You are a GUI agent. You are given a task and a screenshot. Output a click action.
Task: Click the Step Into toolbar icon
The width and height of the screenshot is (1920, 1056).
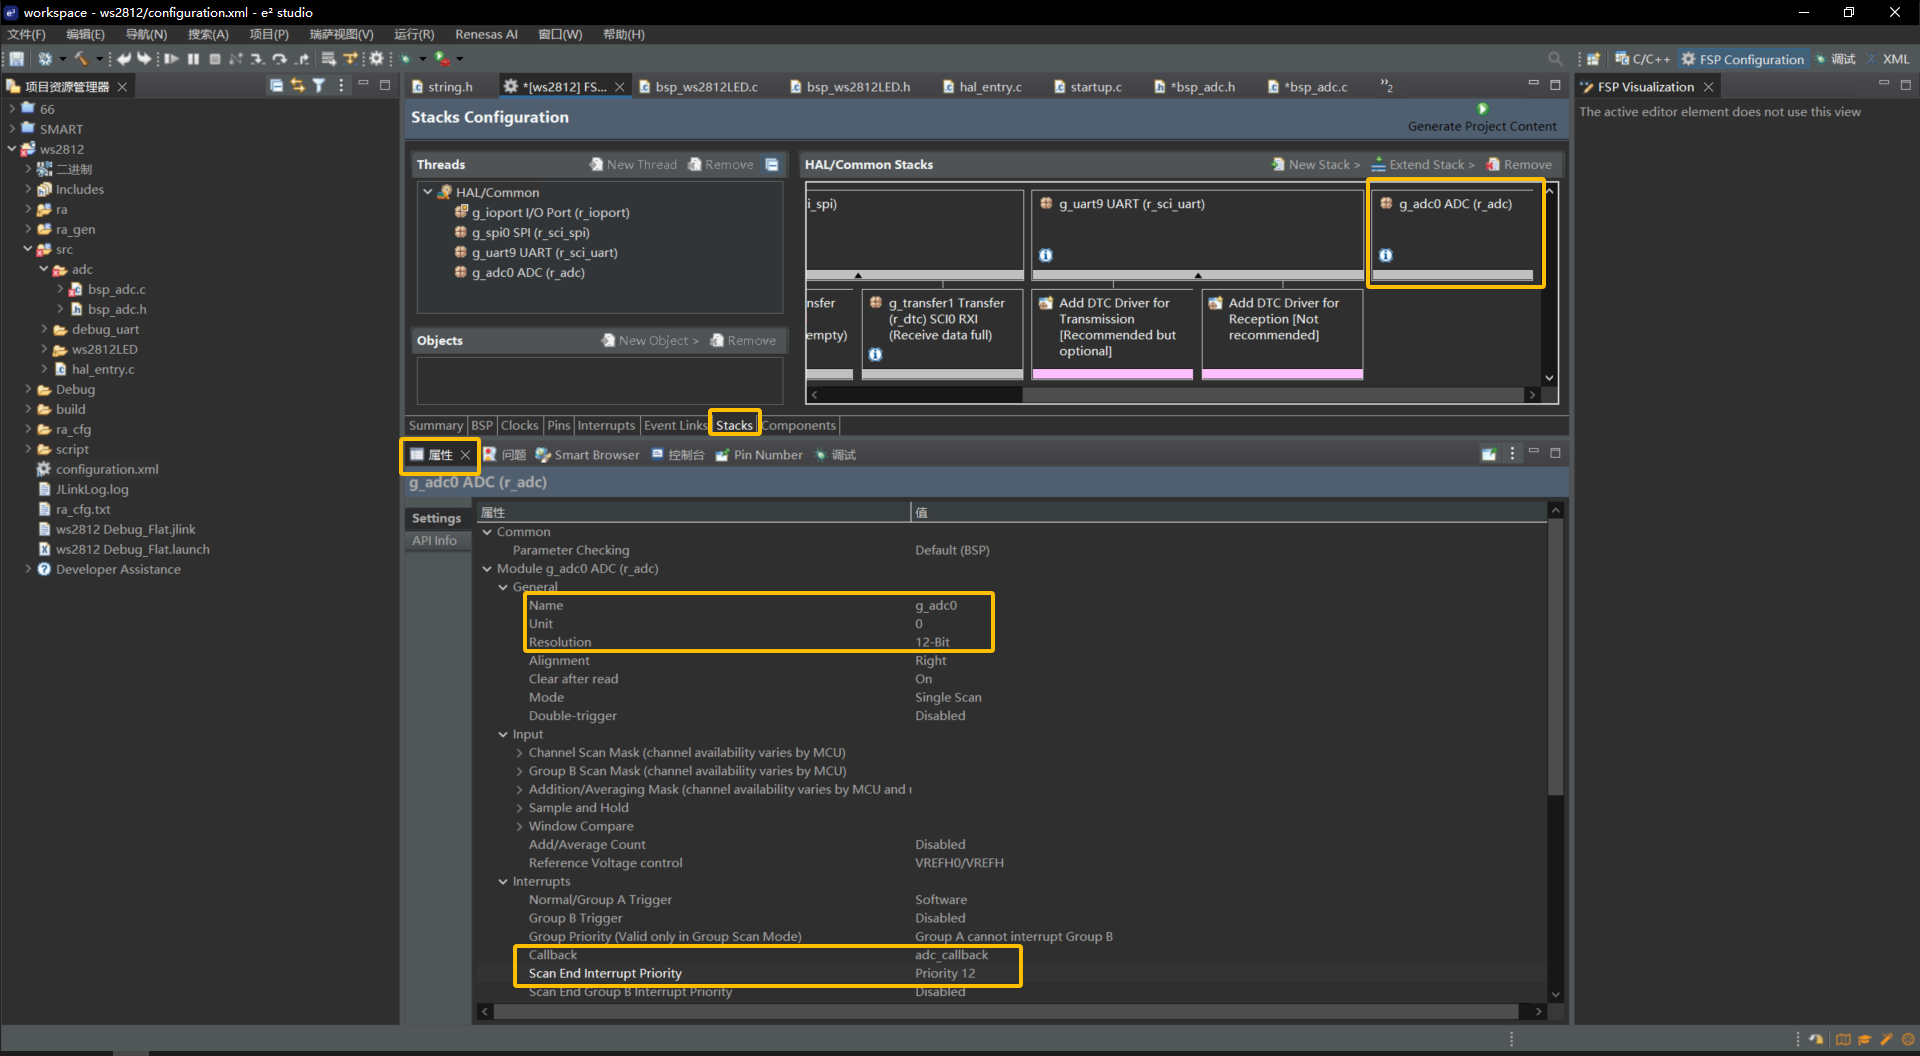(x=257, y=59)
